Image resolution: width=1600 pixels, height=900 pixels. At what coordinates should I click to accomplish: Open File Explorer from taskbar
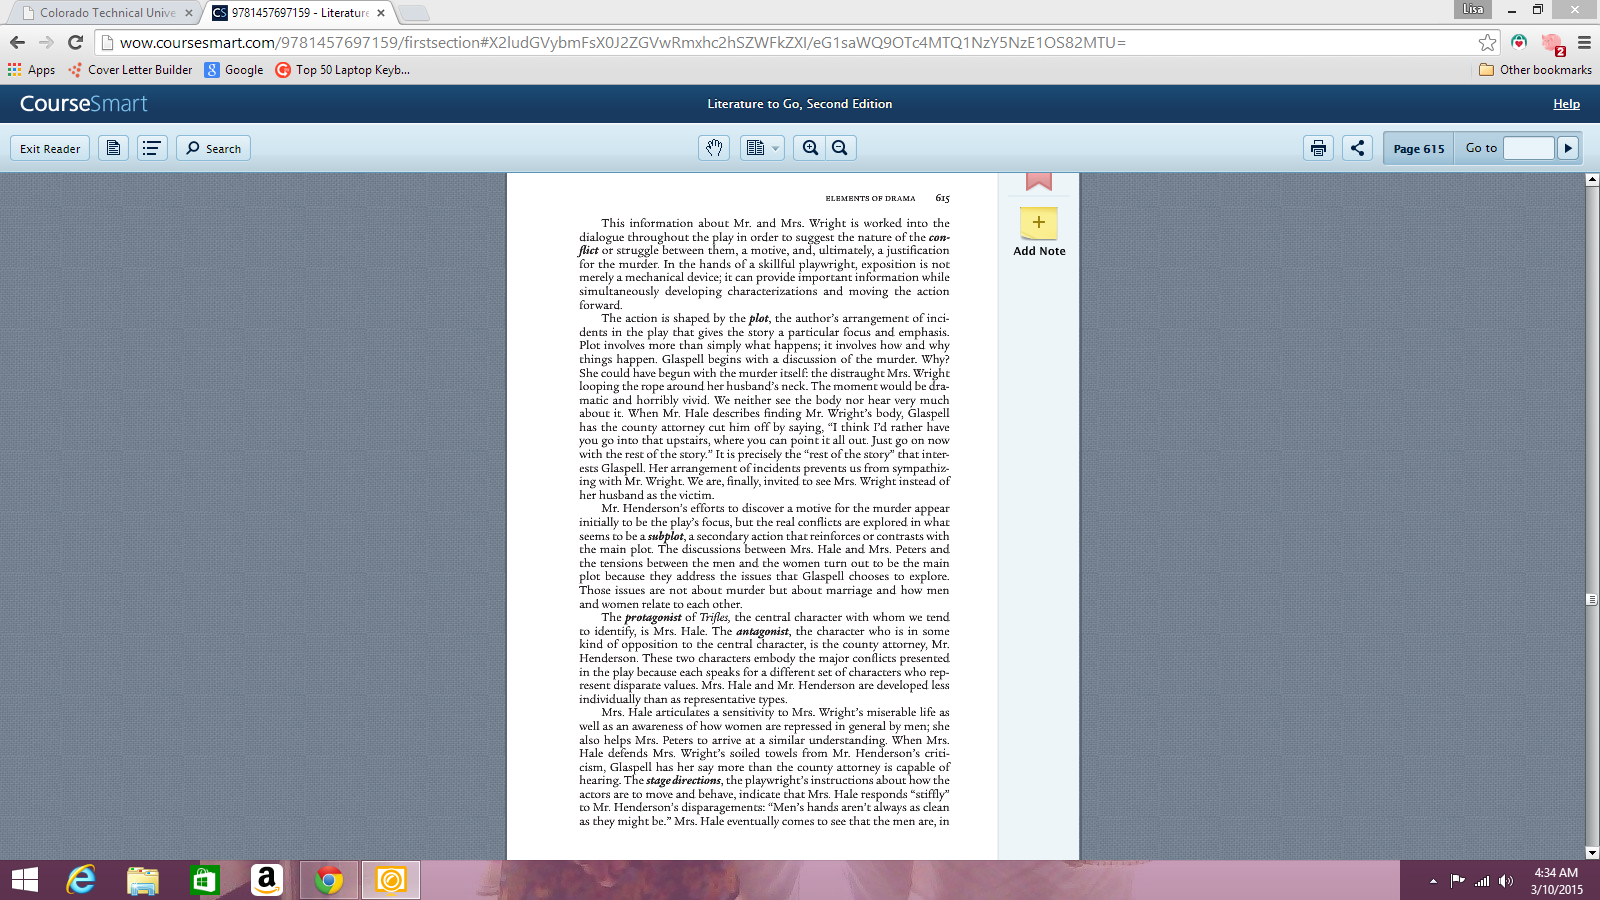point(143,880)
